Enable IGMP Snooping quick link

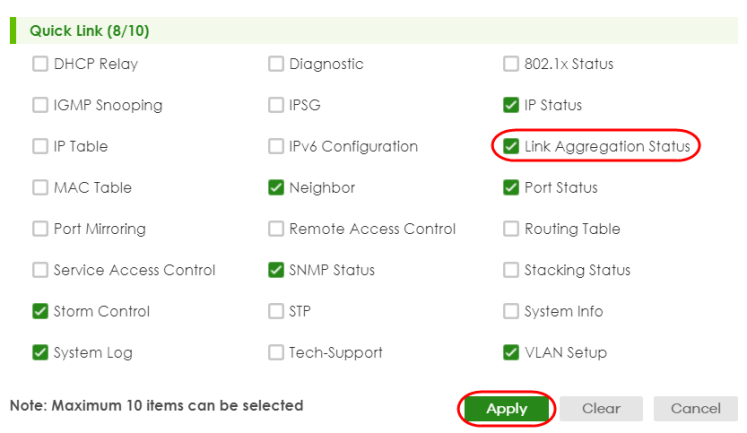tap(40, 105)
